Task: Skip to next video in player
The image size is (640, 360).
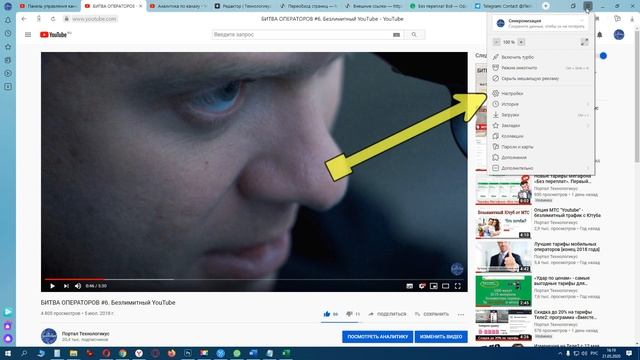Action: pos(66,286)
